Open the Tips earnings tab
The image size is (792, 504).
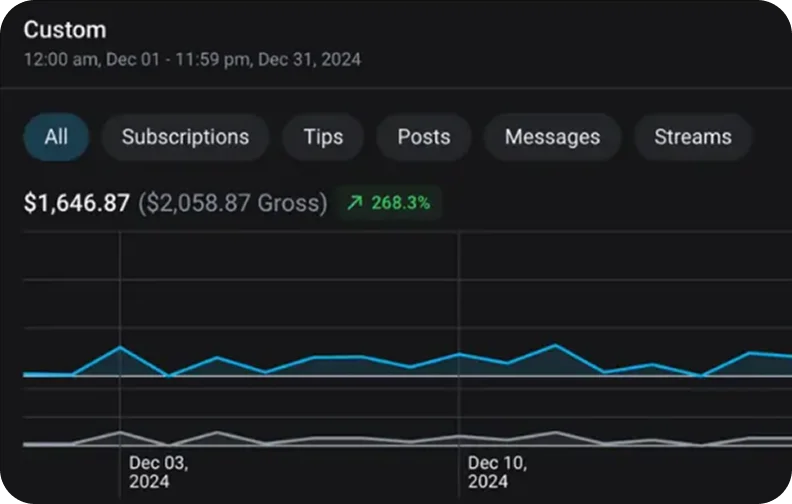point(323,137)
